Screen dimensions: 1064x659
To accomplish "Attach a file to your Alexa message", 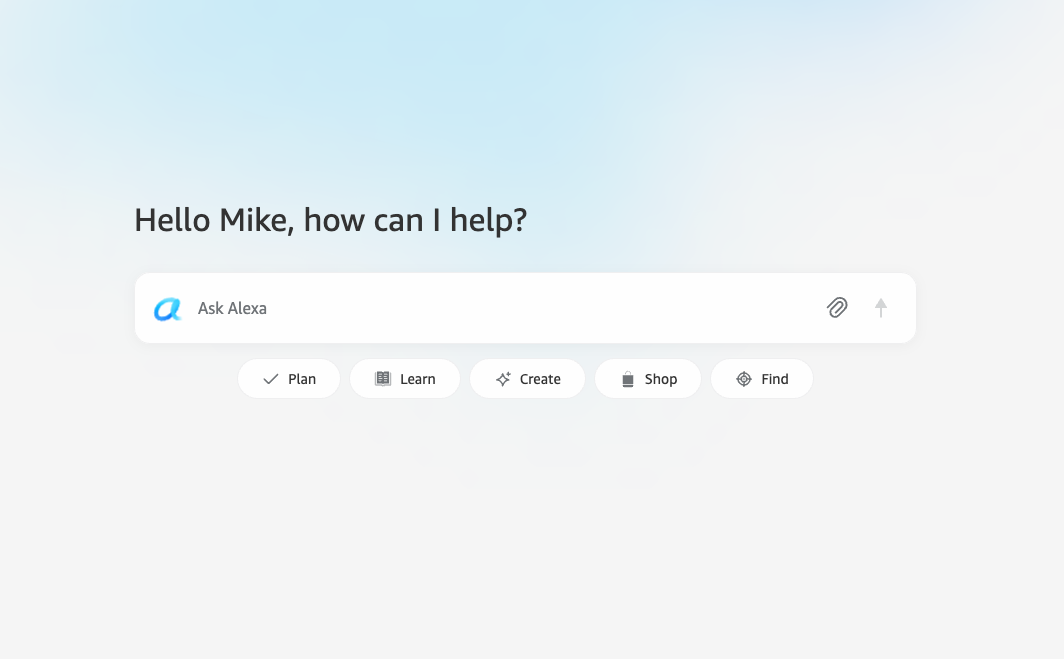I will pyautogui.click(x=837, y=308).
